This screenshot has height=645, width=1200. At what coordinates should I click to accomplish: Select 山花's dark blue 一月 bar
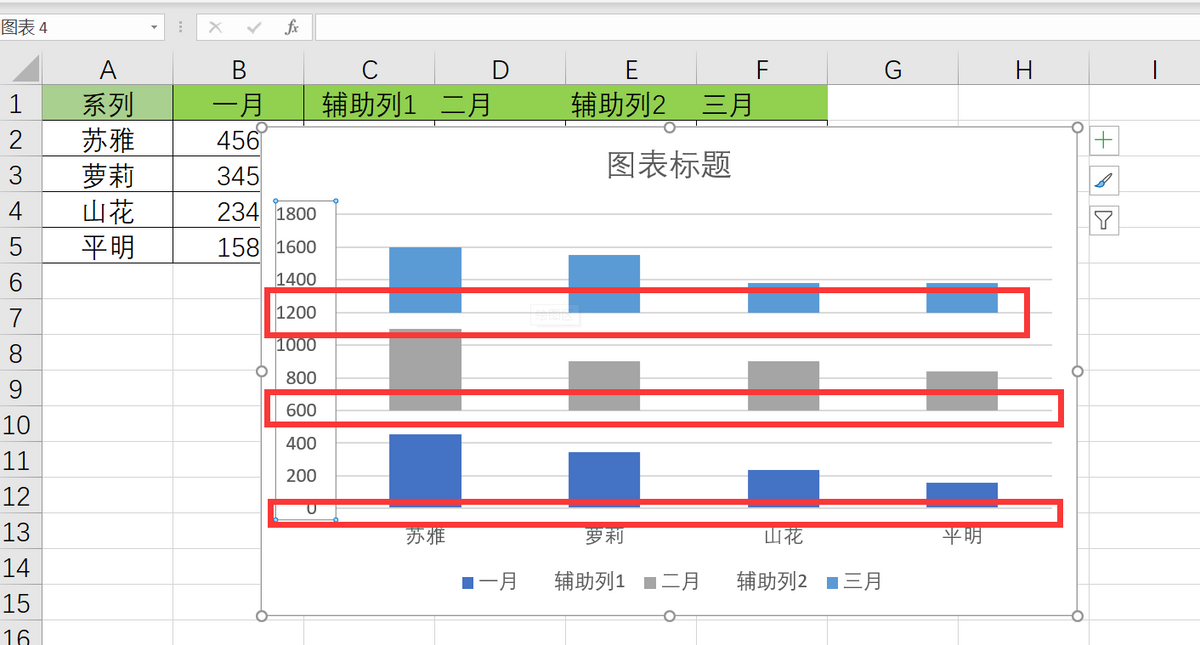[x=783, y=489]
